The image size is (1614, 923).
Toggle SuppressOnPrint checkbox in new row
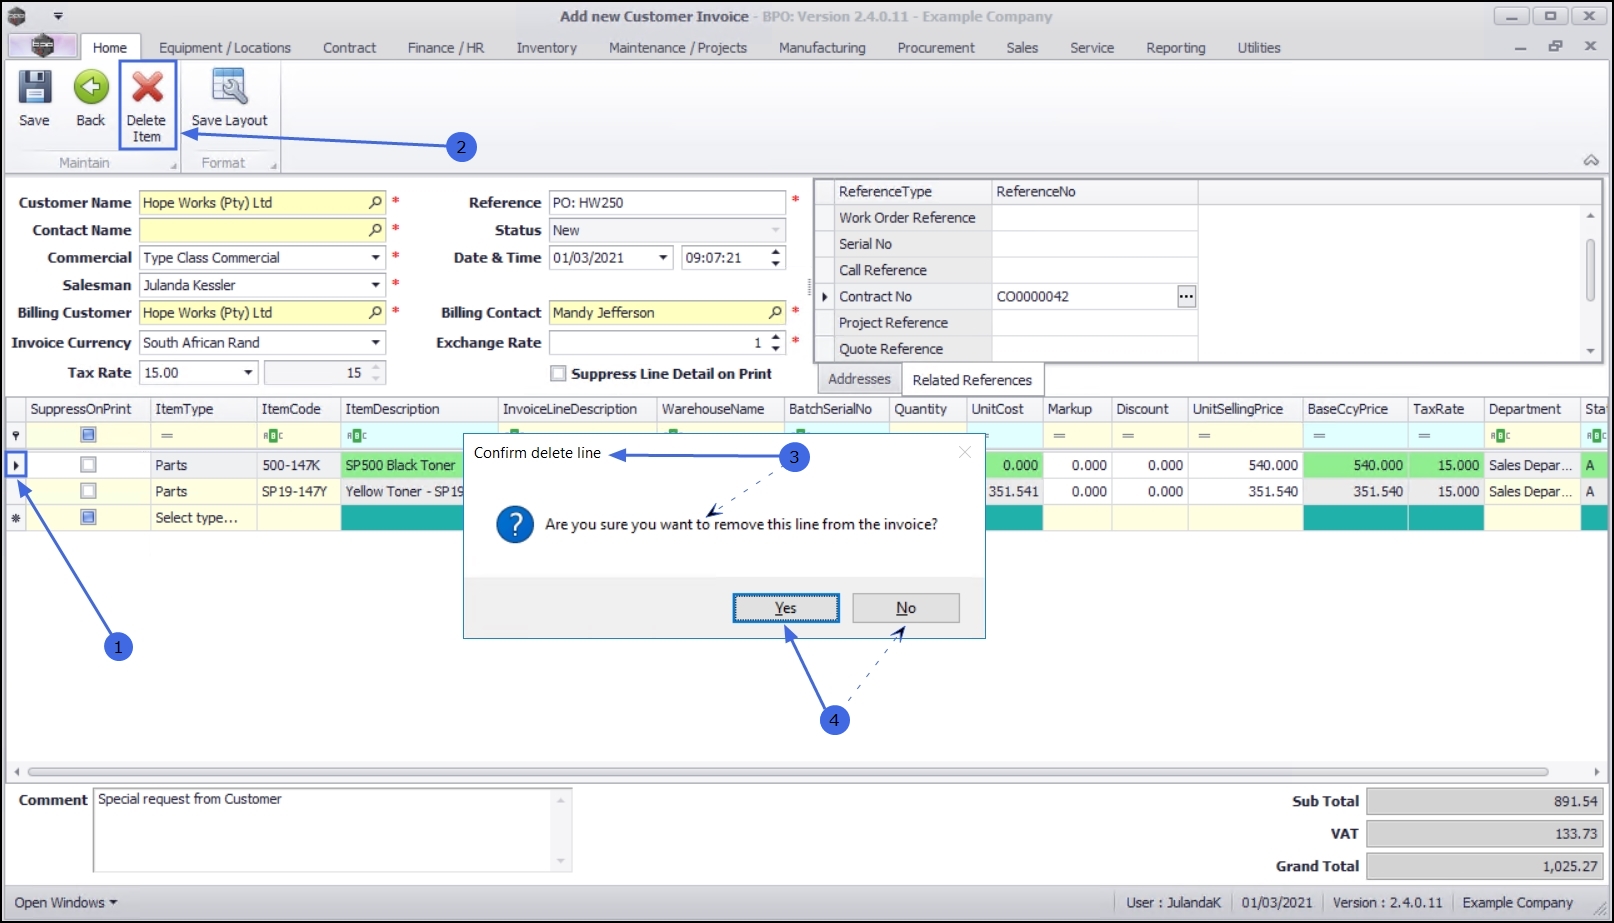point(88,518)
